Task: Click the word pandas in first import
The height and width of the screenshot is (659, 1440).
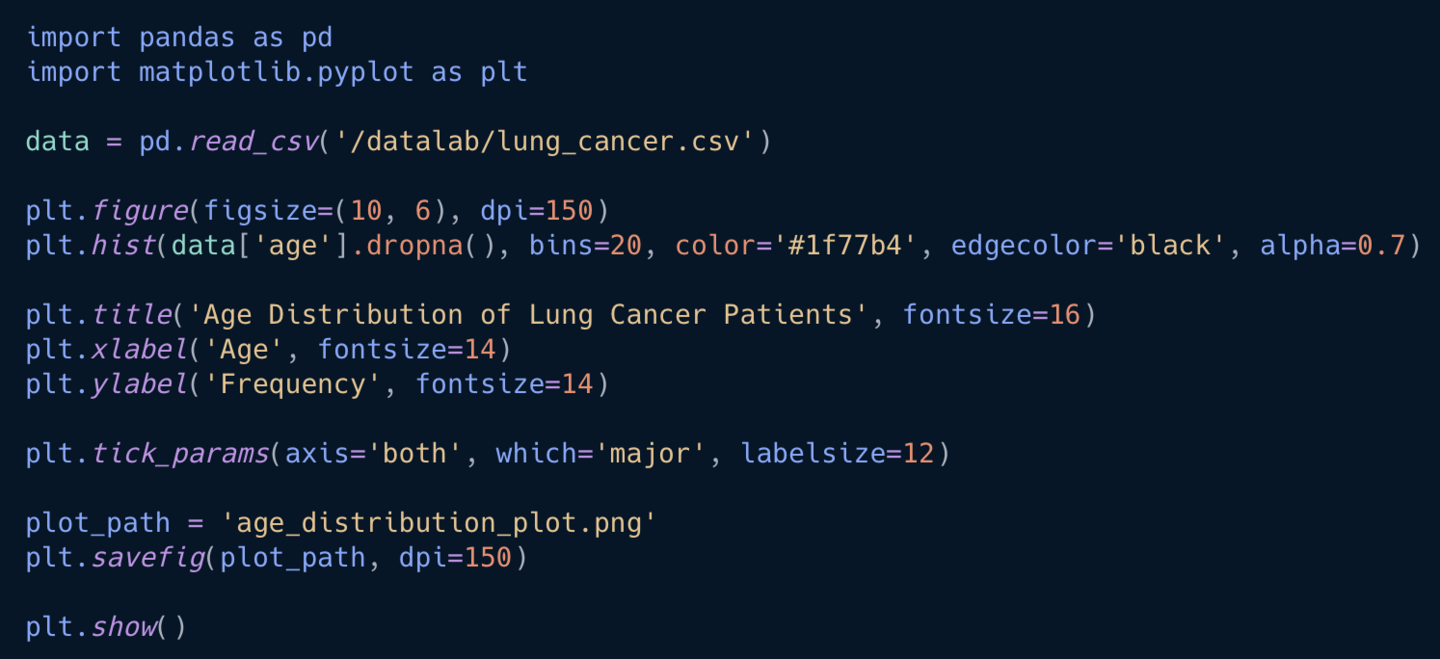Action: pyautogui.click(x=187, y=38)
